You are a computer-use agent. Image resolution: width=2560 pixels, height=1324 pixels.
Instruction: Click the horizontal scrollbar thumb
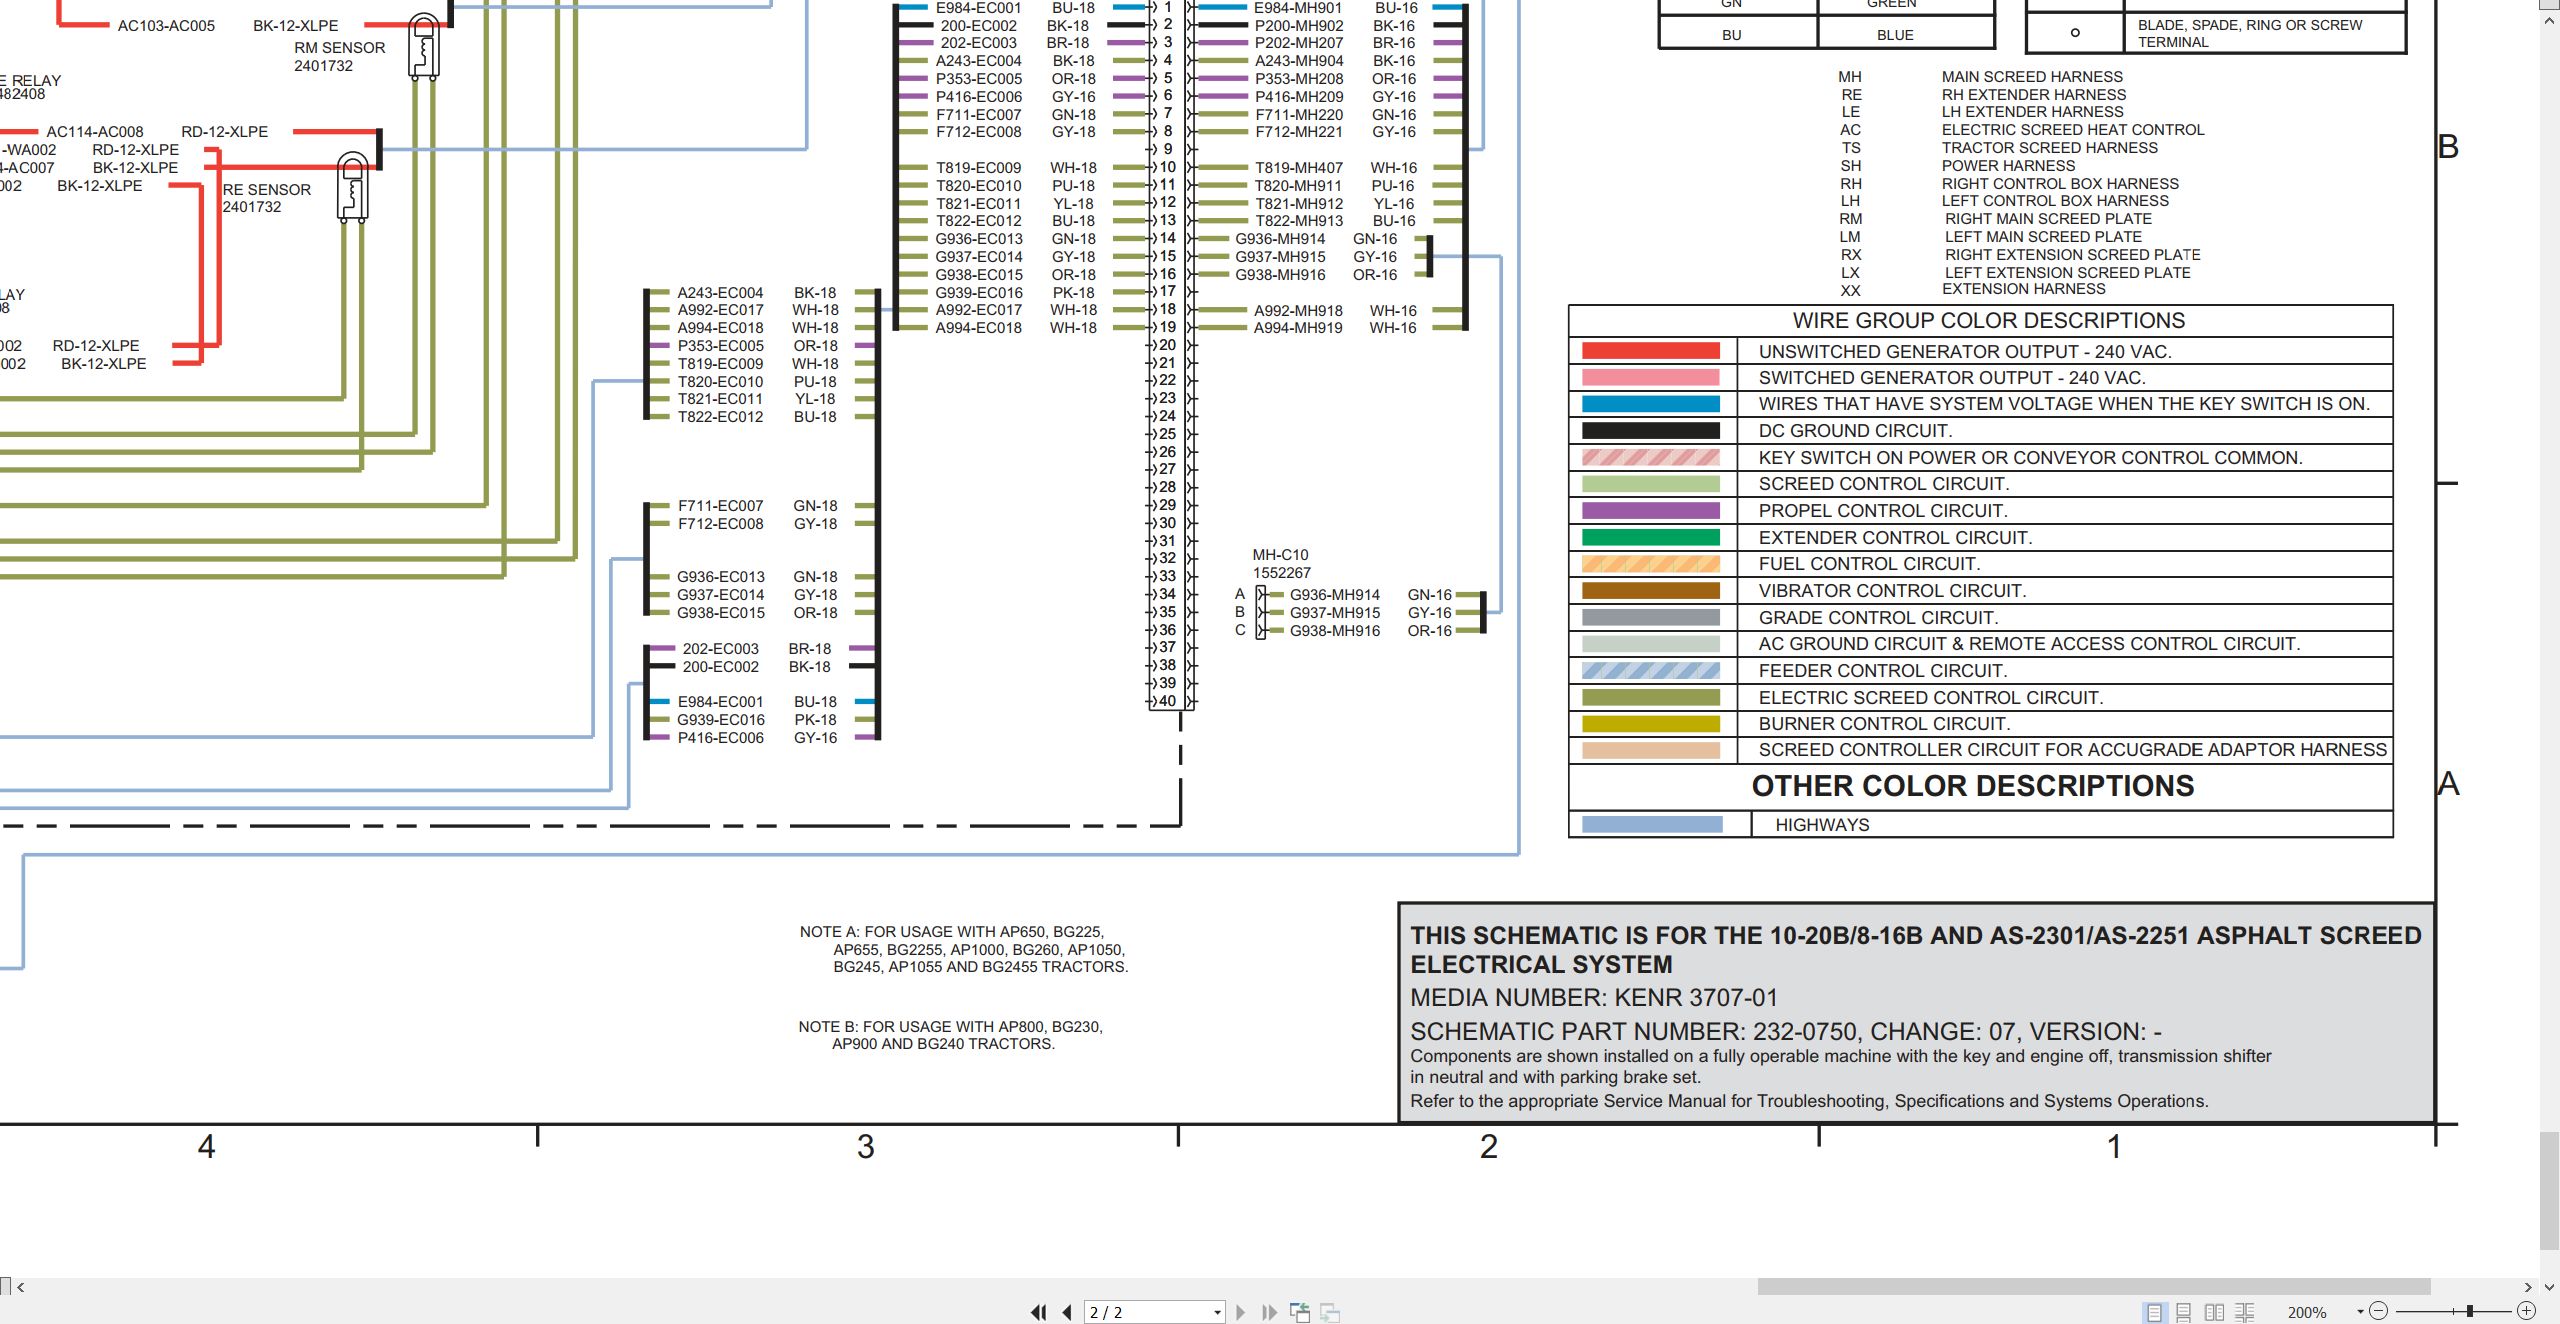2094,1286
